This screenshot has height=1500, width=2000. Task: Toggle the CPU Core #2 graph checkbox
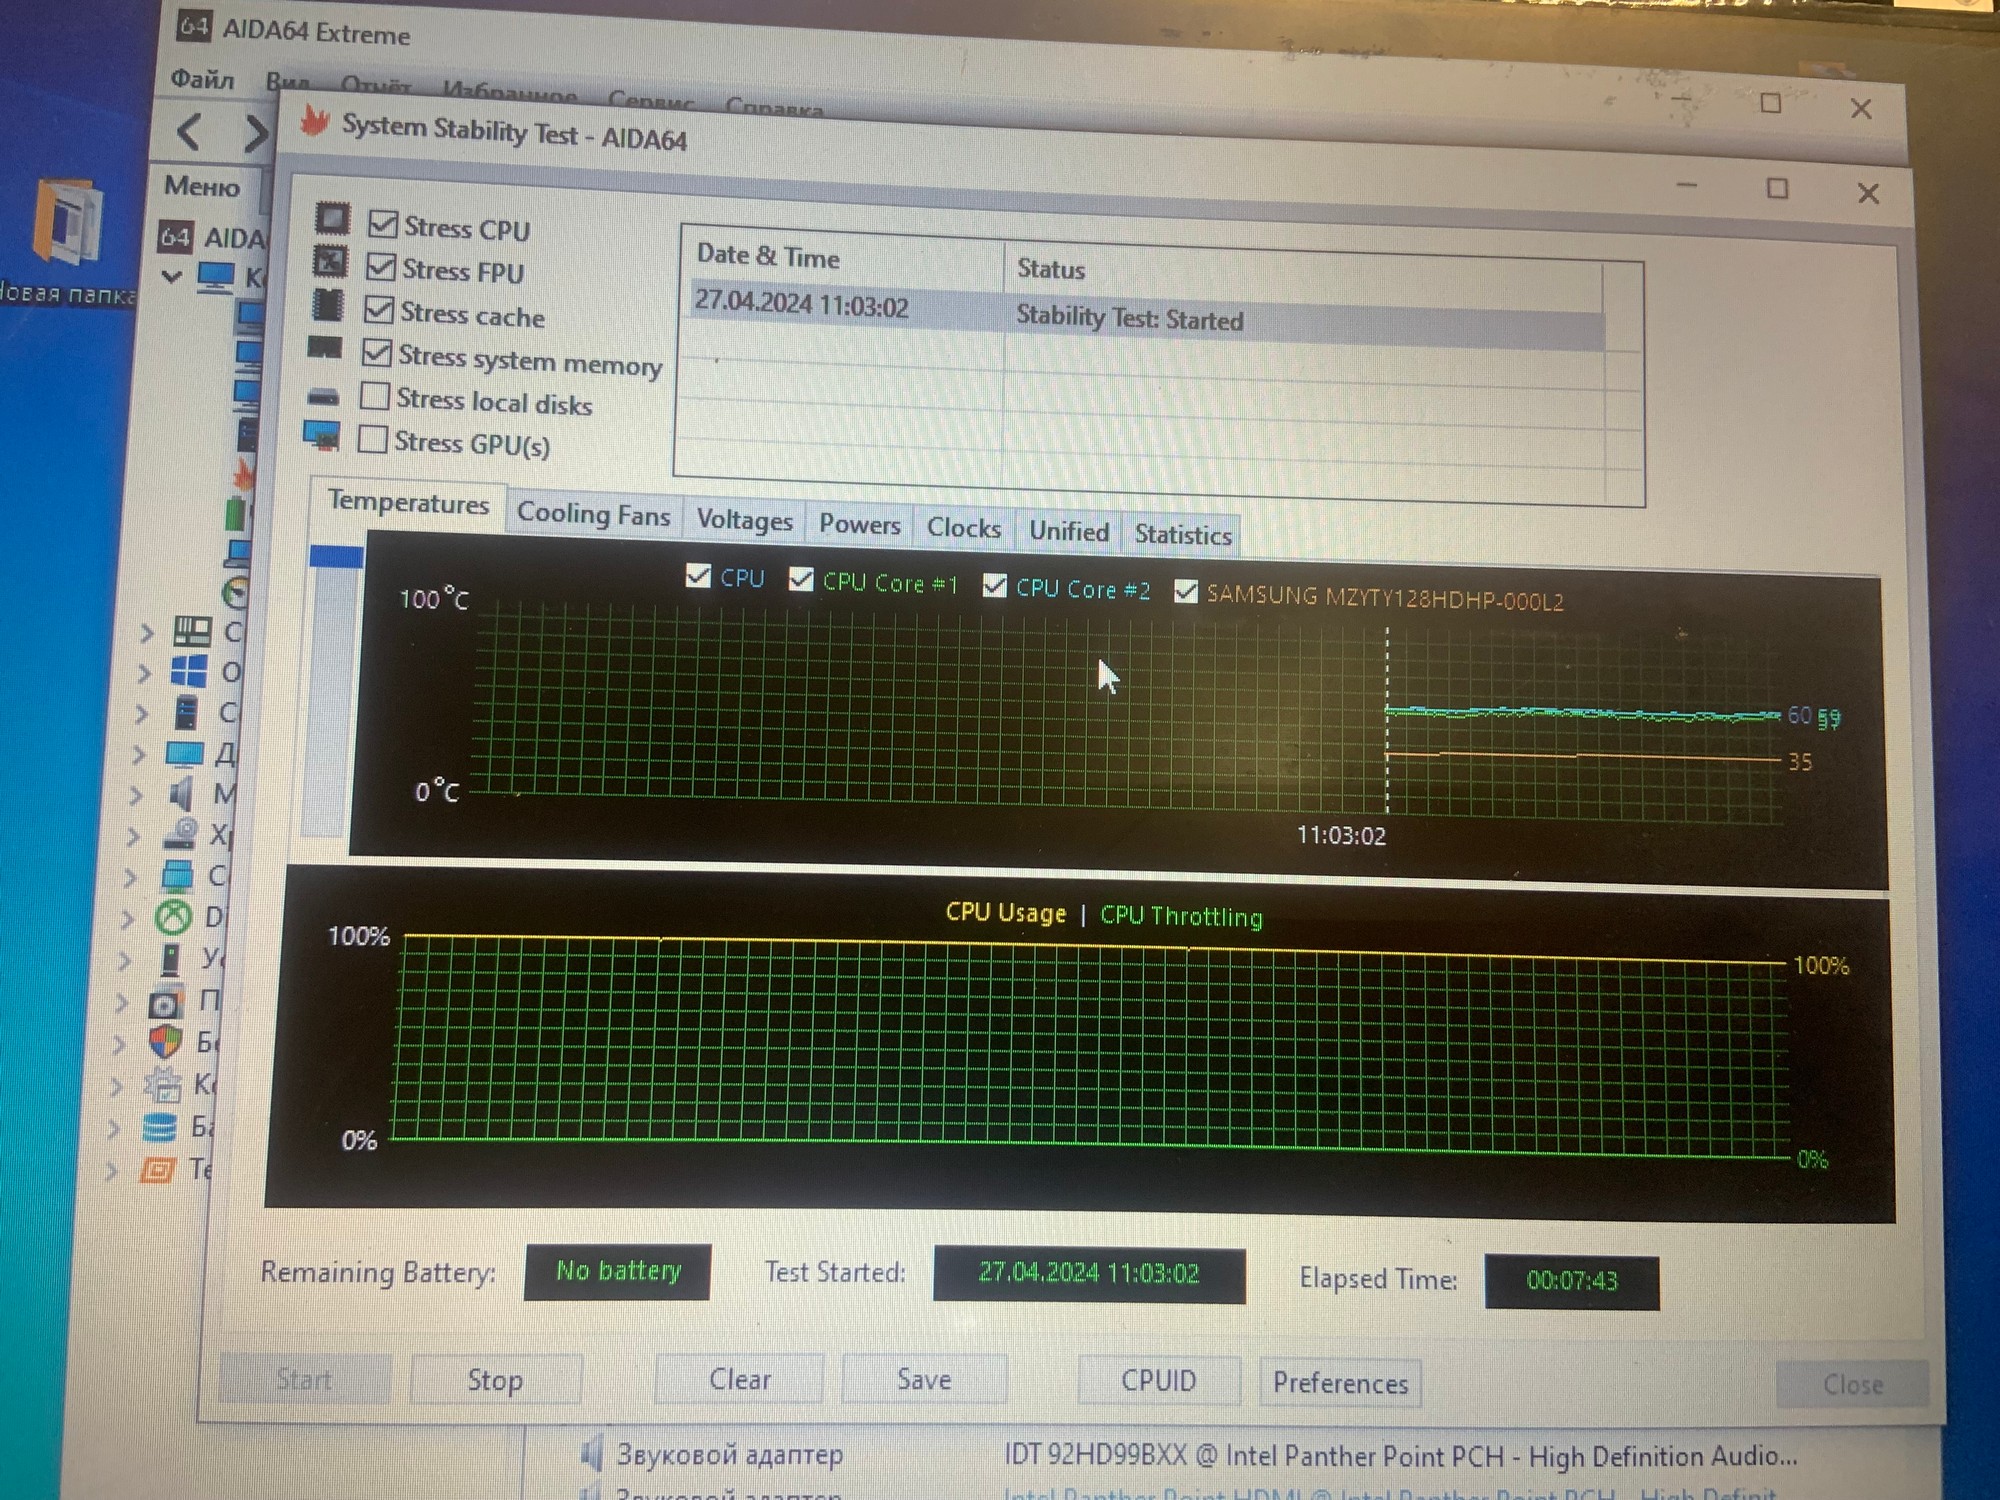994,585
